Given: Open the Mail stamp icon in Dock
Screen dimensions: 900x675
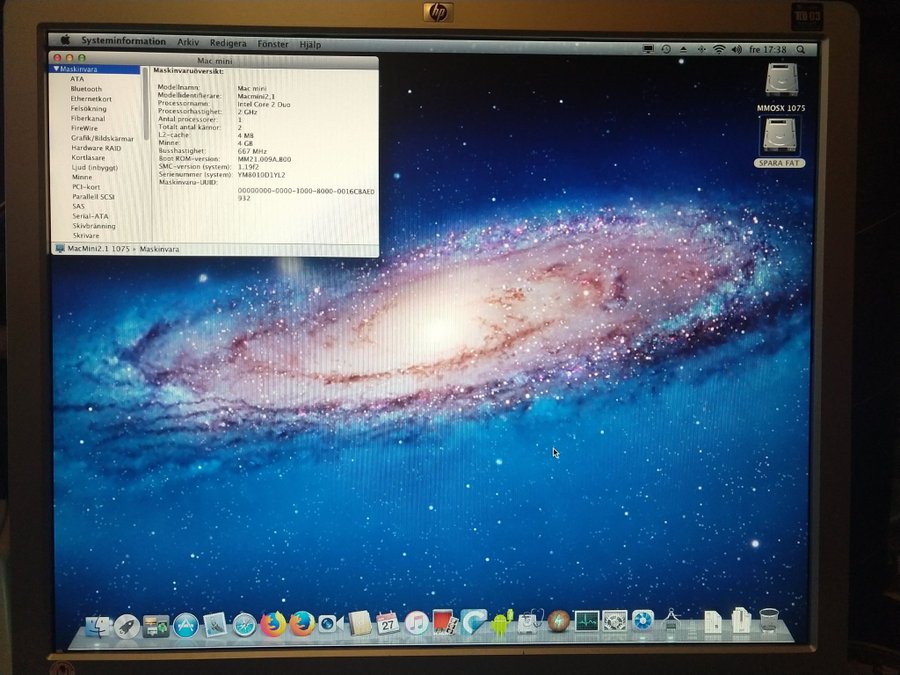Looking at the screenshot, I should (215, 625).
